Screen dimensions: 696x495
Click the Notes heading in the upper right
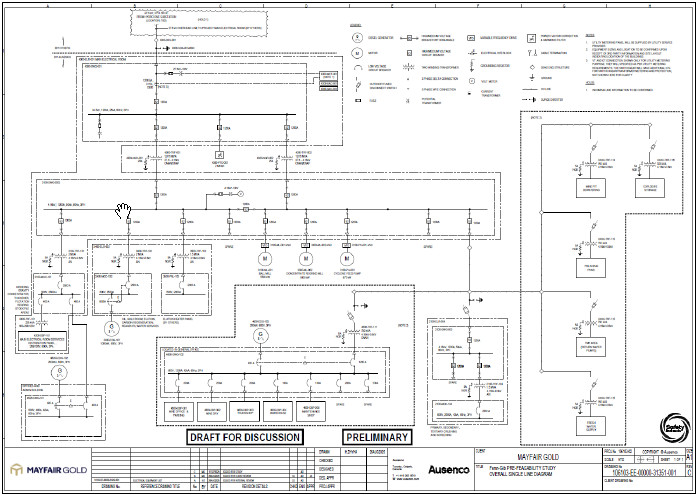tap(589, 35)
